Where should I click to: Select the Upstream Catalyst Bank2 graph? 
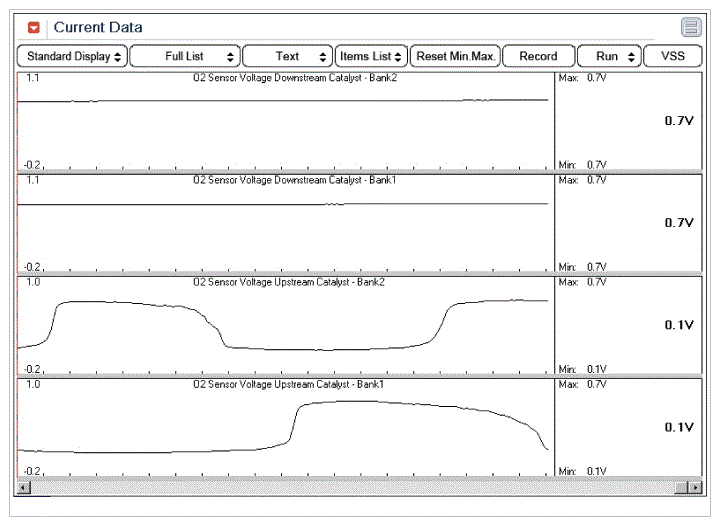tap(284, 325)
